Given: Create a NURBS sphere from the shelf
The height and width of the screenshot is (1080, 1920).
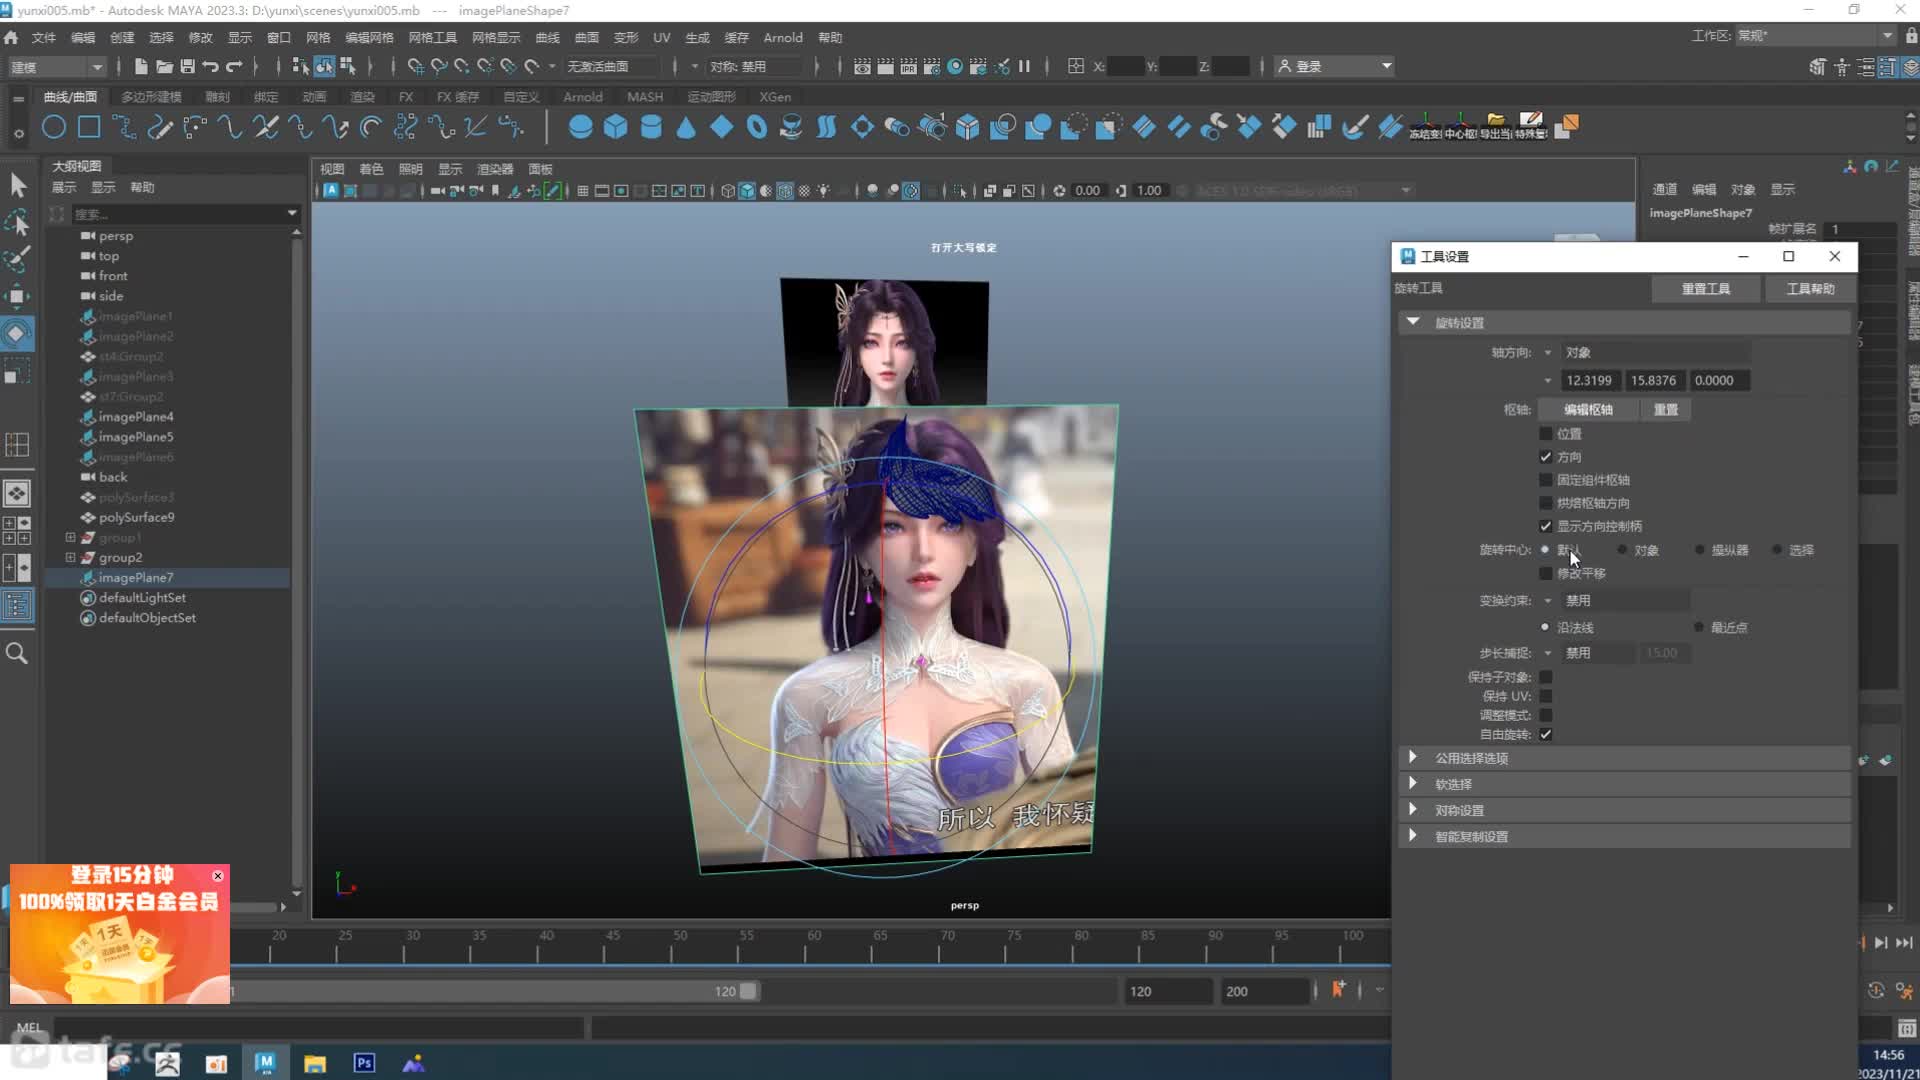Looking at the screenshot, I should [x=580, y=127].
